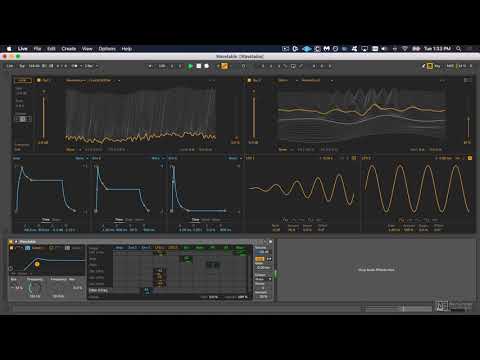The height and width of the screenshot is (360, 480).
Task: Select the Sub oscillator tab
Action: pos(22,80)
